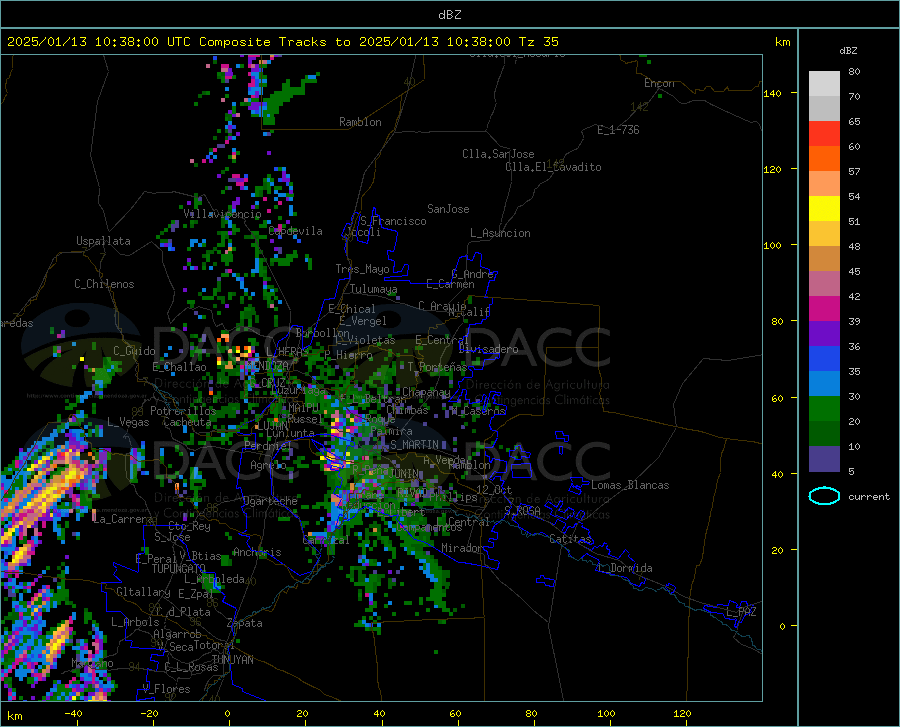Click the 'Ugarteche' map label
The image size is (900, 727).
point(270,501)
